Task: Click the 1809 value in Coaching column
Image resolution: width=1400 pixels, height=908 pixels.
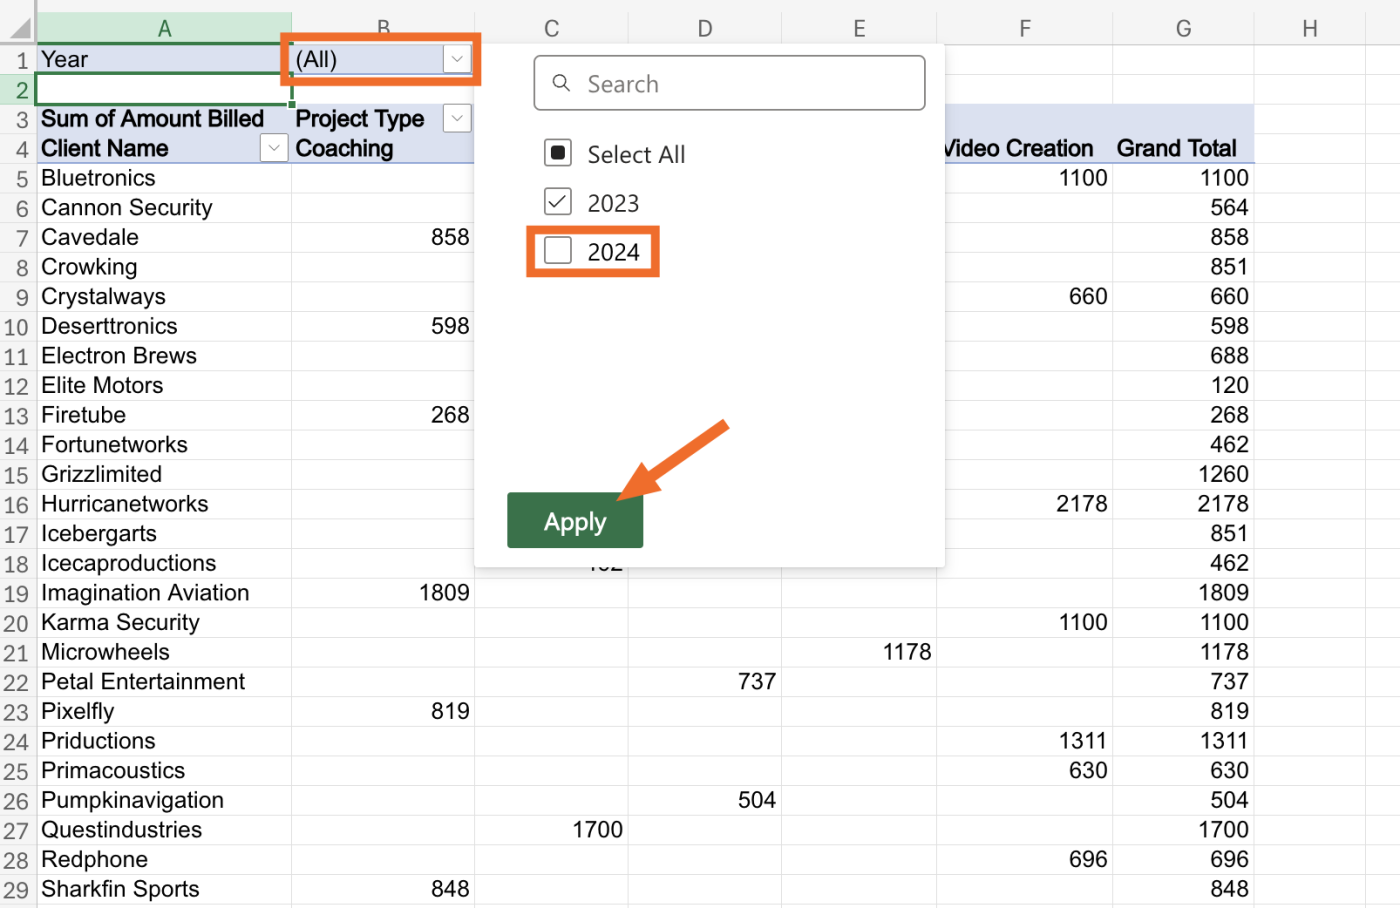Action: coord(444,593)
